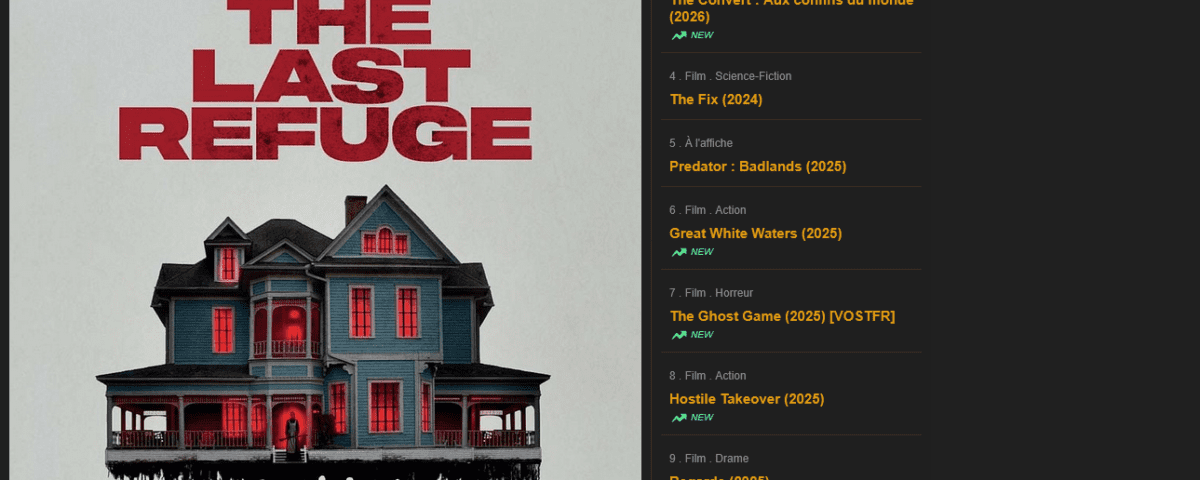1200x480 pixels.
Task: Click the NEW trend icon under Hostile Takeover
Action: (679, 418)
